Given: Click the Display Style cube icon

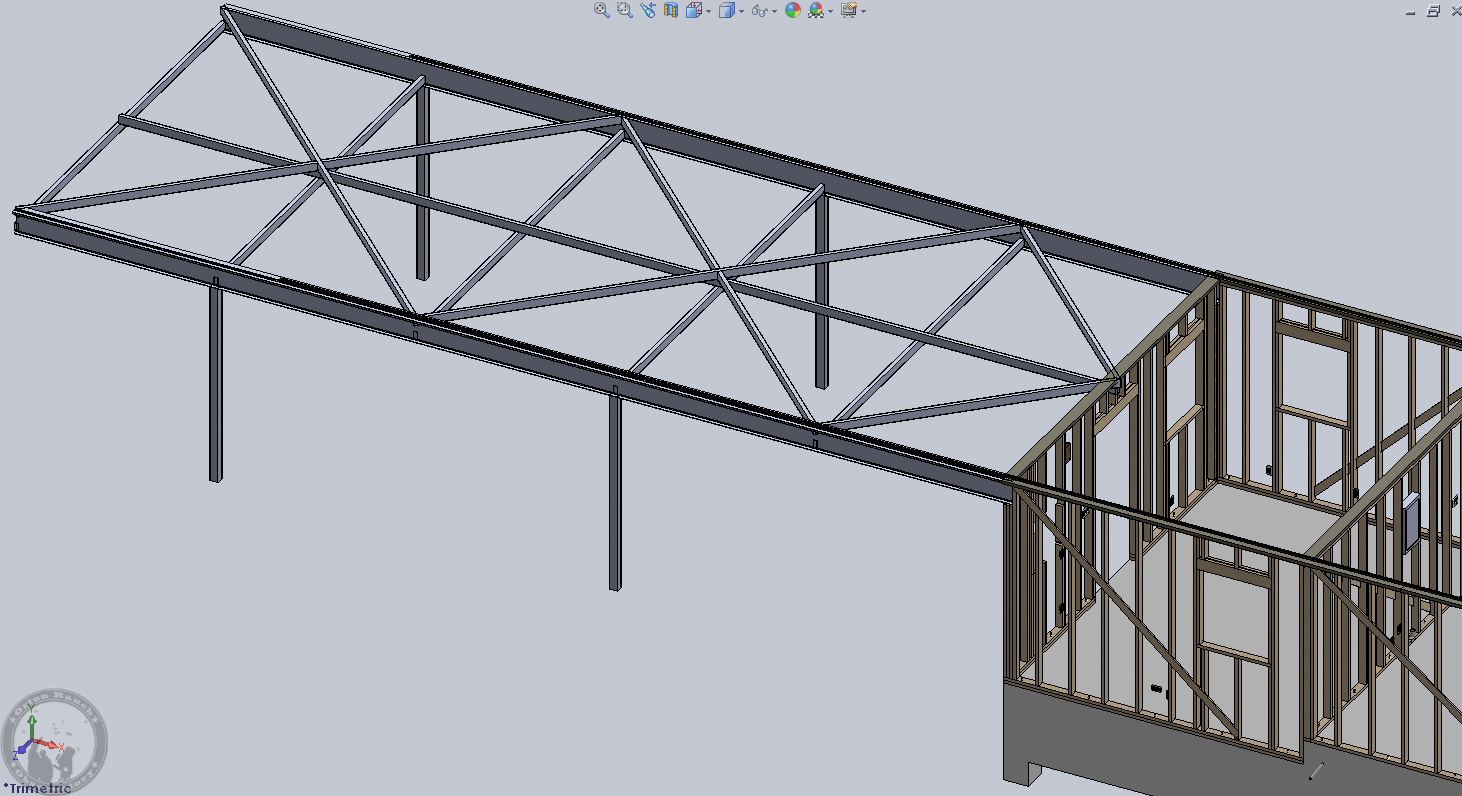Looking at the screenshot, I should [727, 10].
